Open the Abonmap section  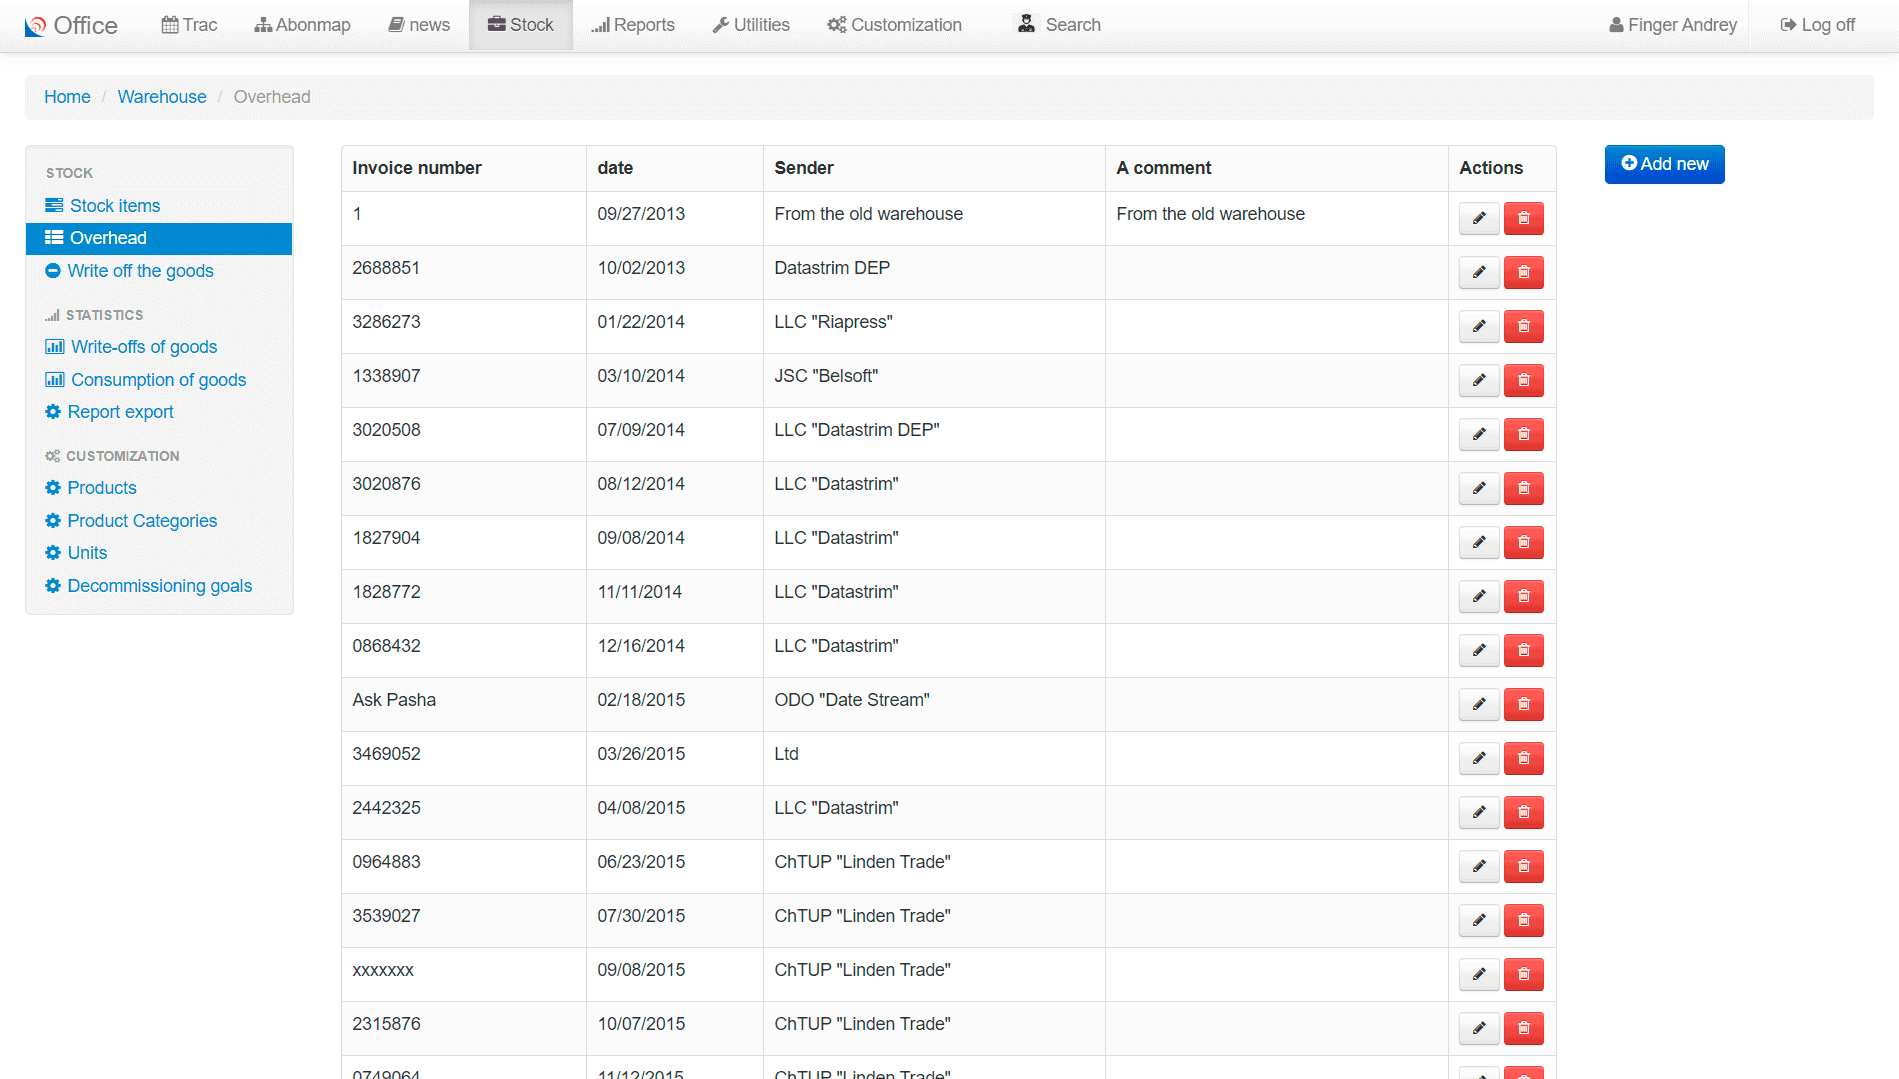302,25
